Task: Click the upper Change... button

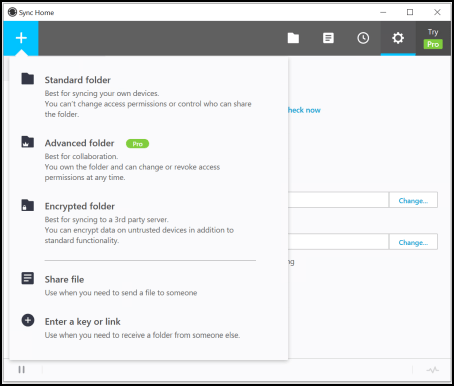Action: tap(413, 200)
